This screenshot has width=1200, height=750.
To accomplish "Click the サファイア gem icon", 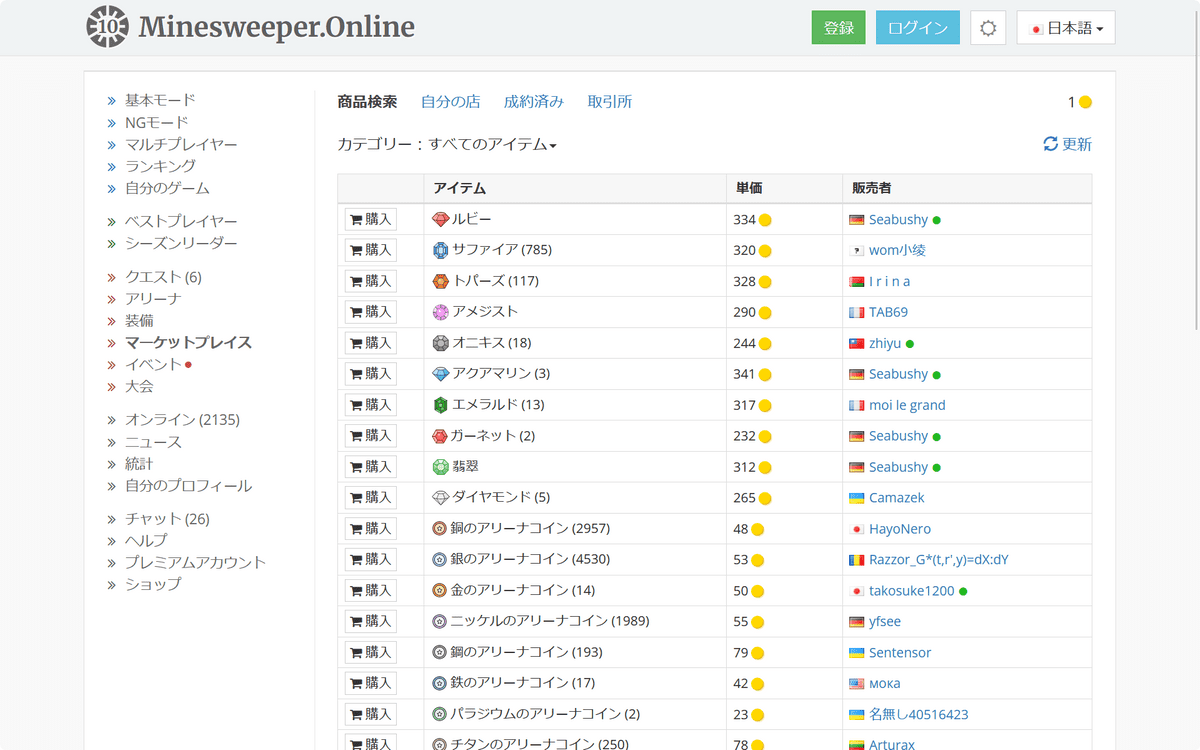I will coord(440,250).
